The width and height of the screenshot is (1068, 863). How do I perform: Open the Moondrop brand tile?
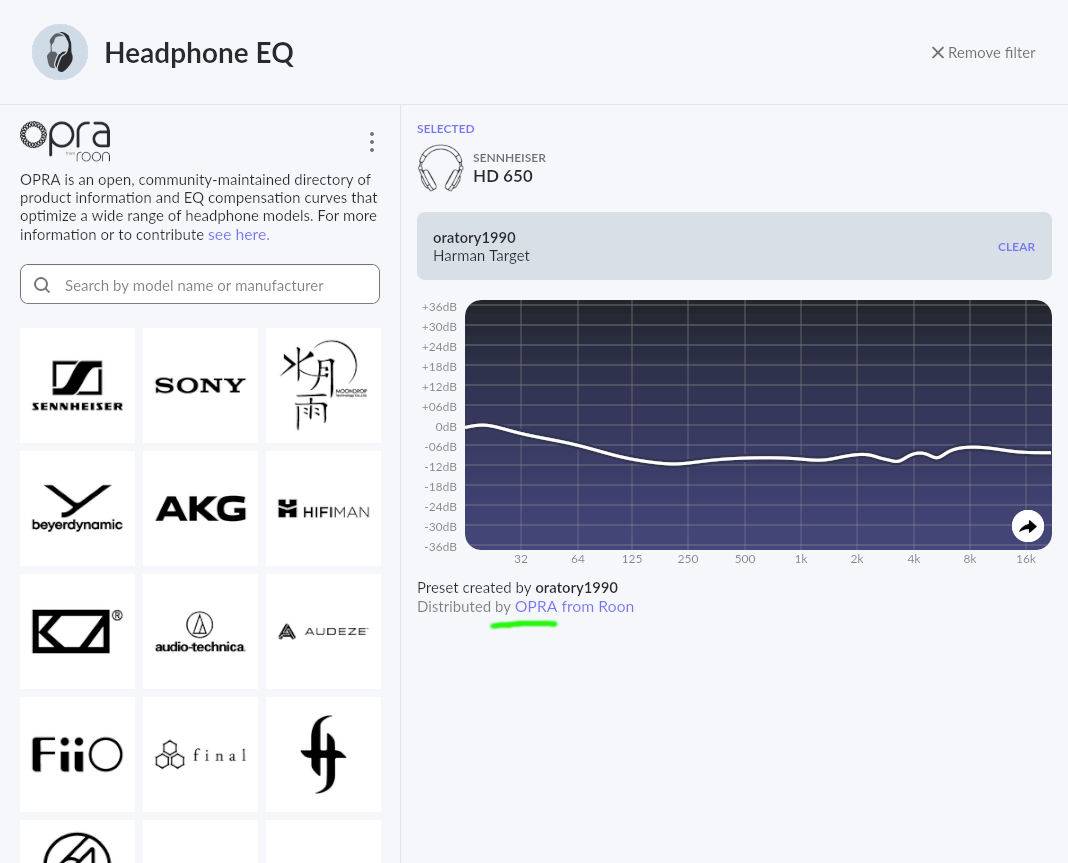click(x=324, y=386)
